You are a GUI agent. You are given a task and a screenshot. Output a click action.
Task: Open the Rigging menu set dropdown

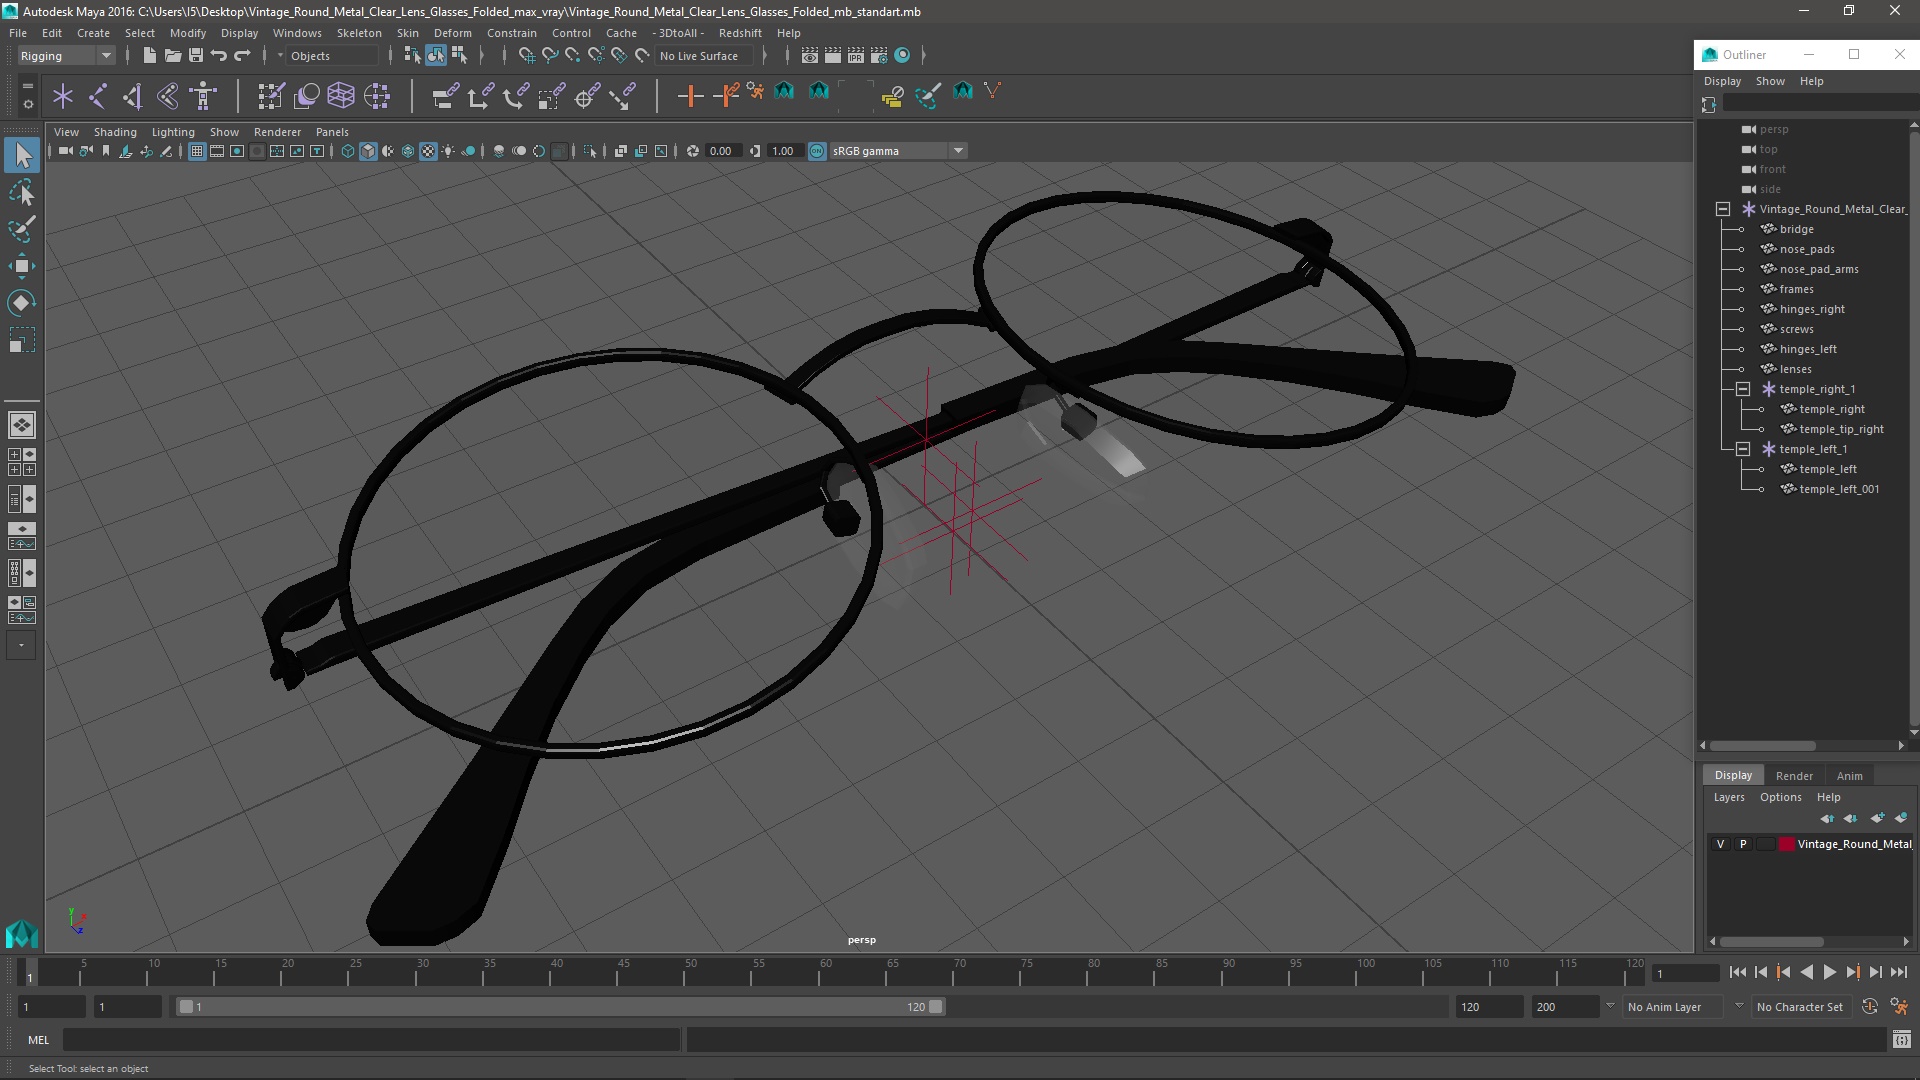[66, 56]
